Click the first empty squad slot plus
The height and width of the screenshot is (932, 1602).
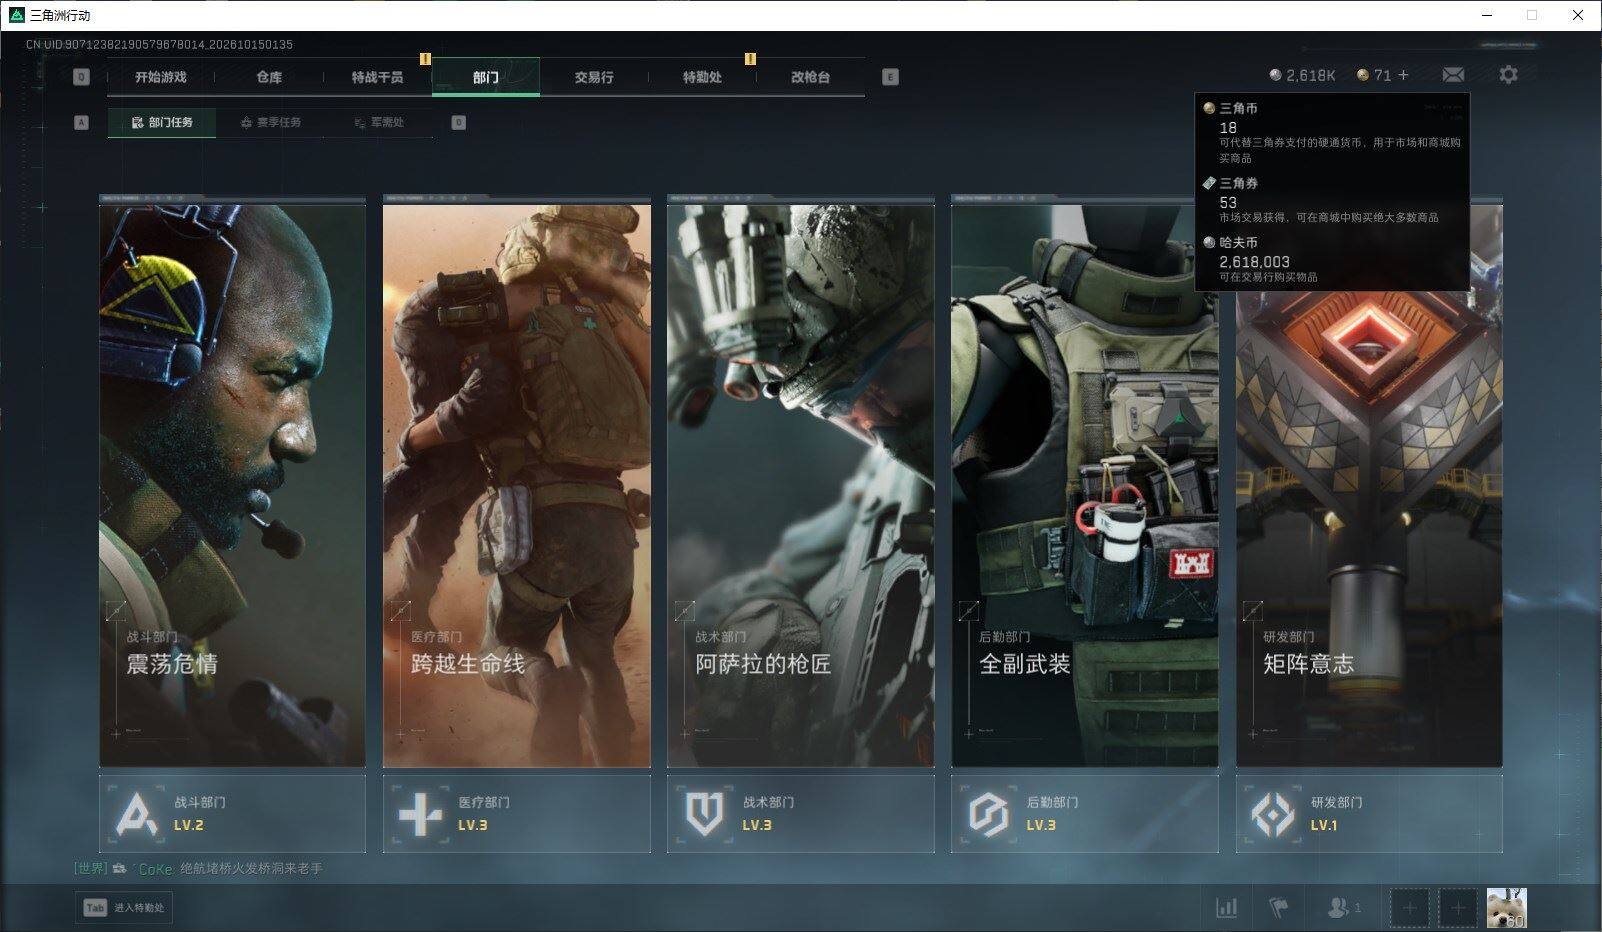click(x=1410, y=908)
